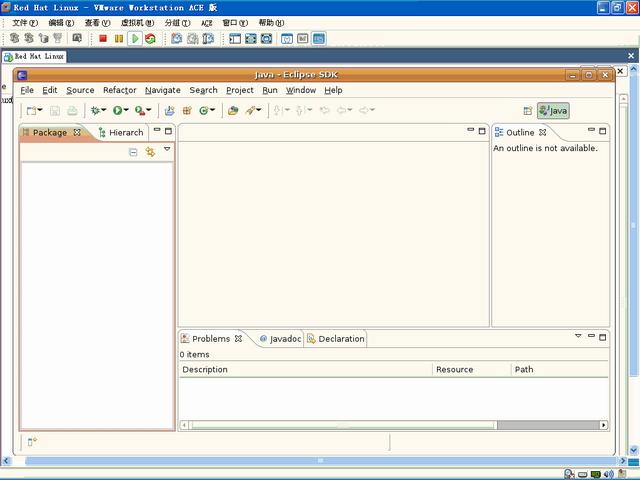Click the Problems view horizontal scrollbar

pos(393,425)
